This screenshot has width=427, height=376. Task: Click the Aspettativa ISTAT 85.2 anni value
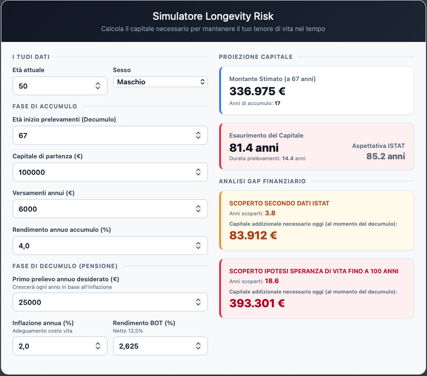click(x=386, y=156)
